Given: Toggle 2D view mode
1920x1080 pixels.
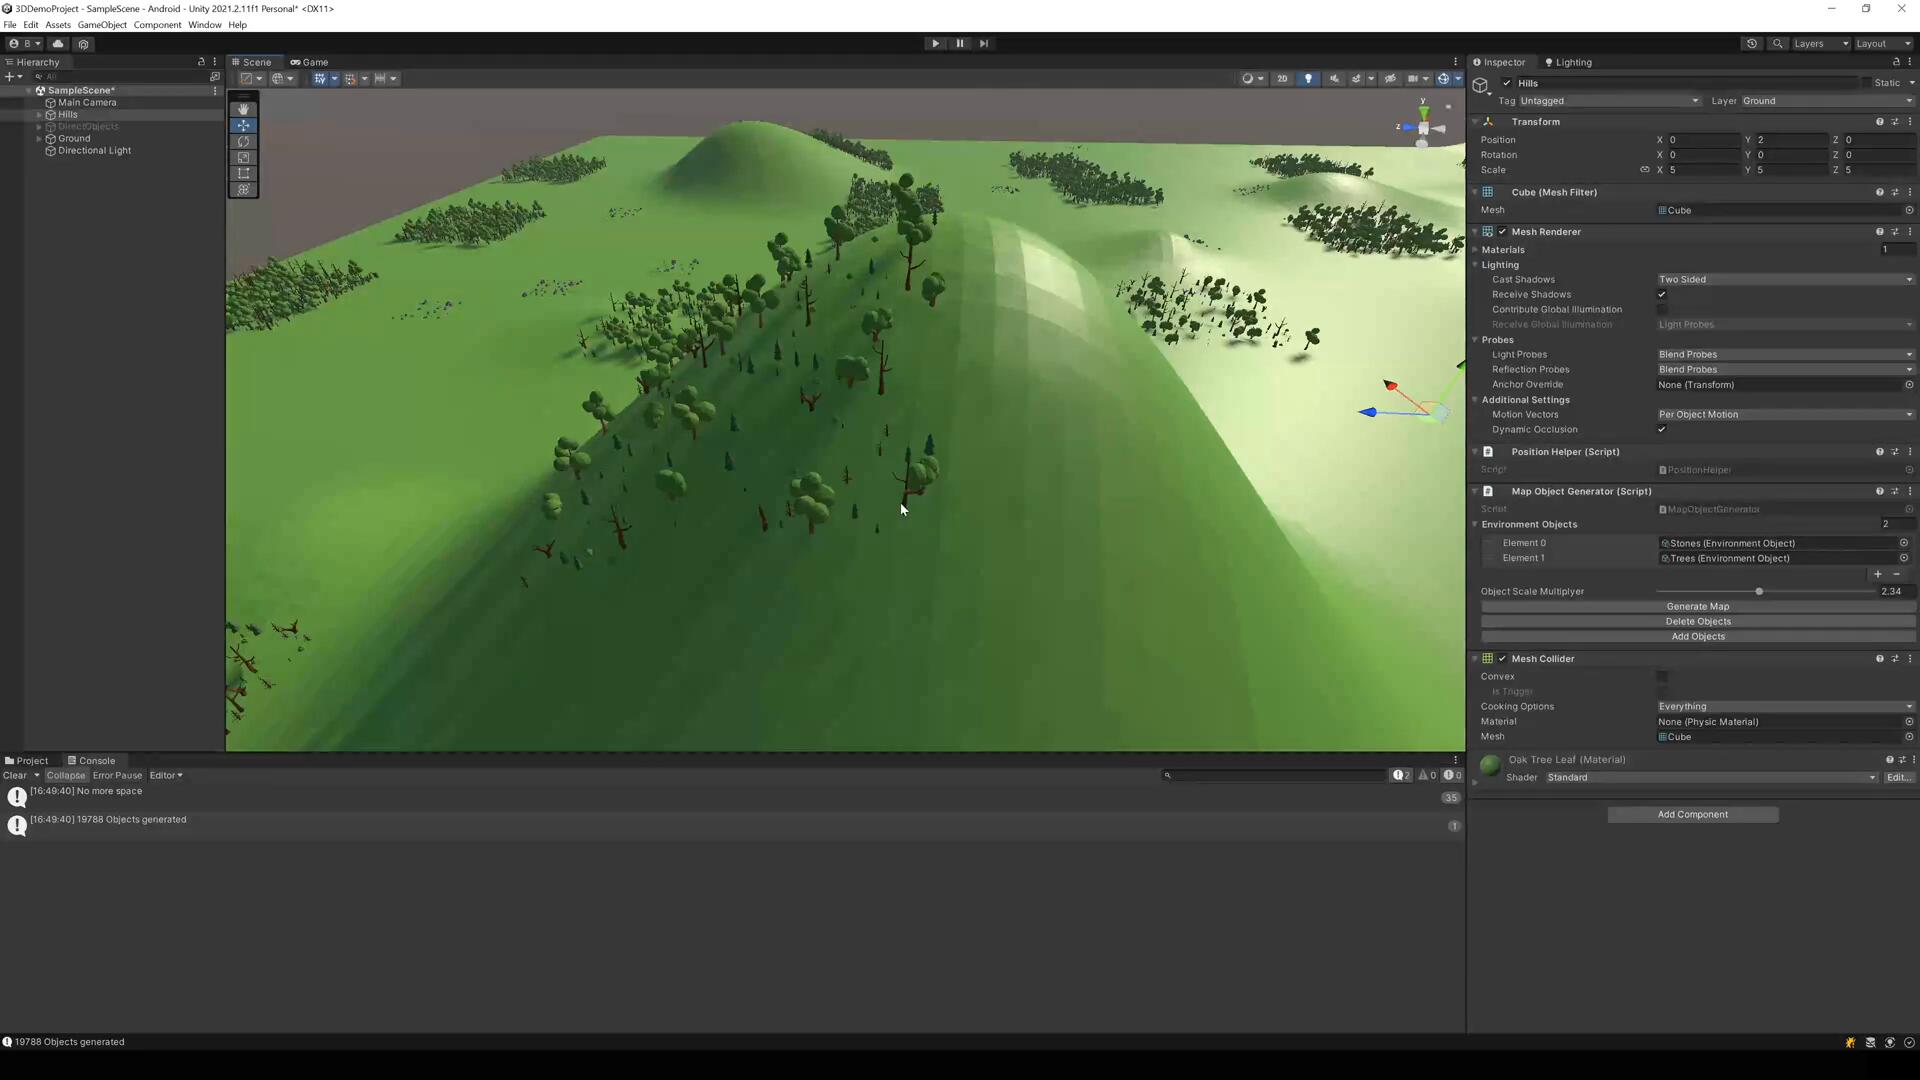Looking at the screenshot, I should pyautogui.click(x=1282, y=78).
